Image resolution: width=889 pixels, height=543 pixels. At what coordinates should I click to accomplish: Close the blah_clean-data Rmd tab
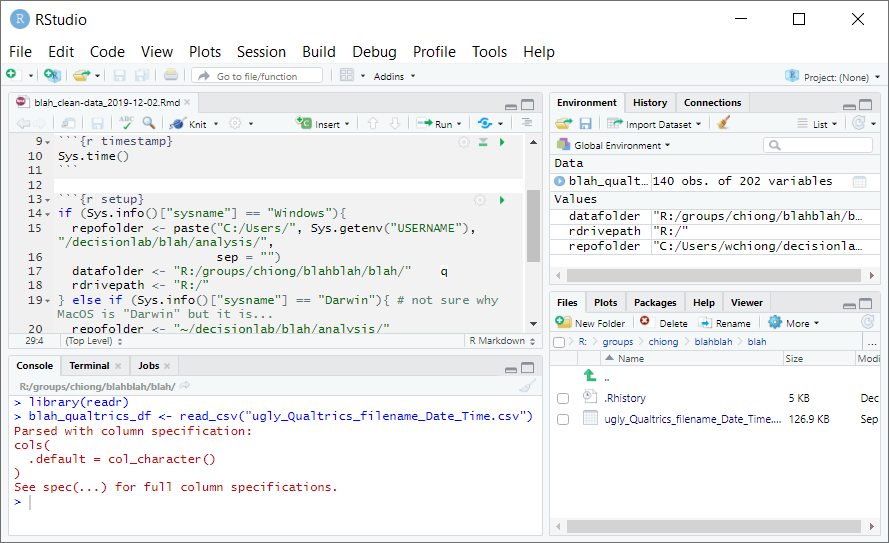coord(187,102)
